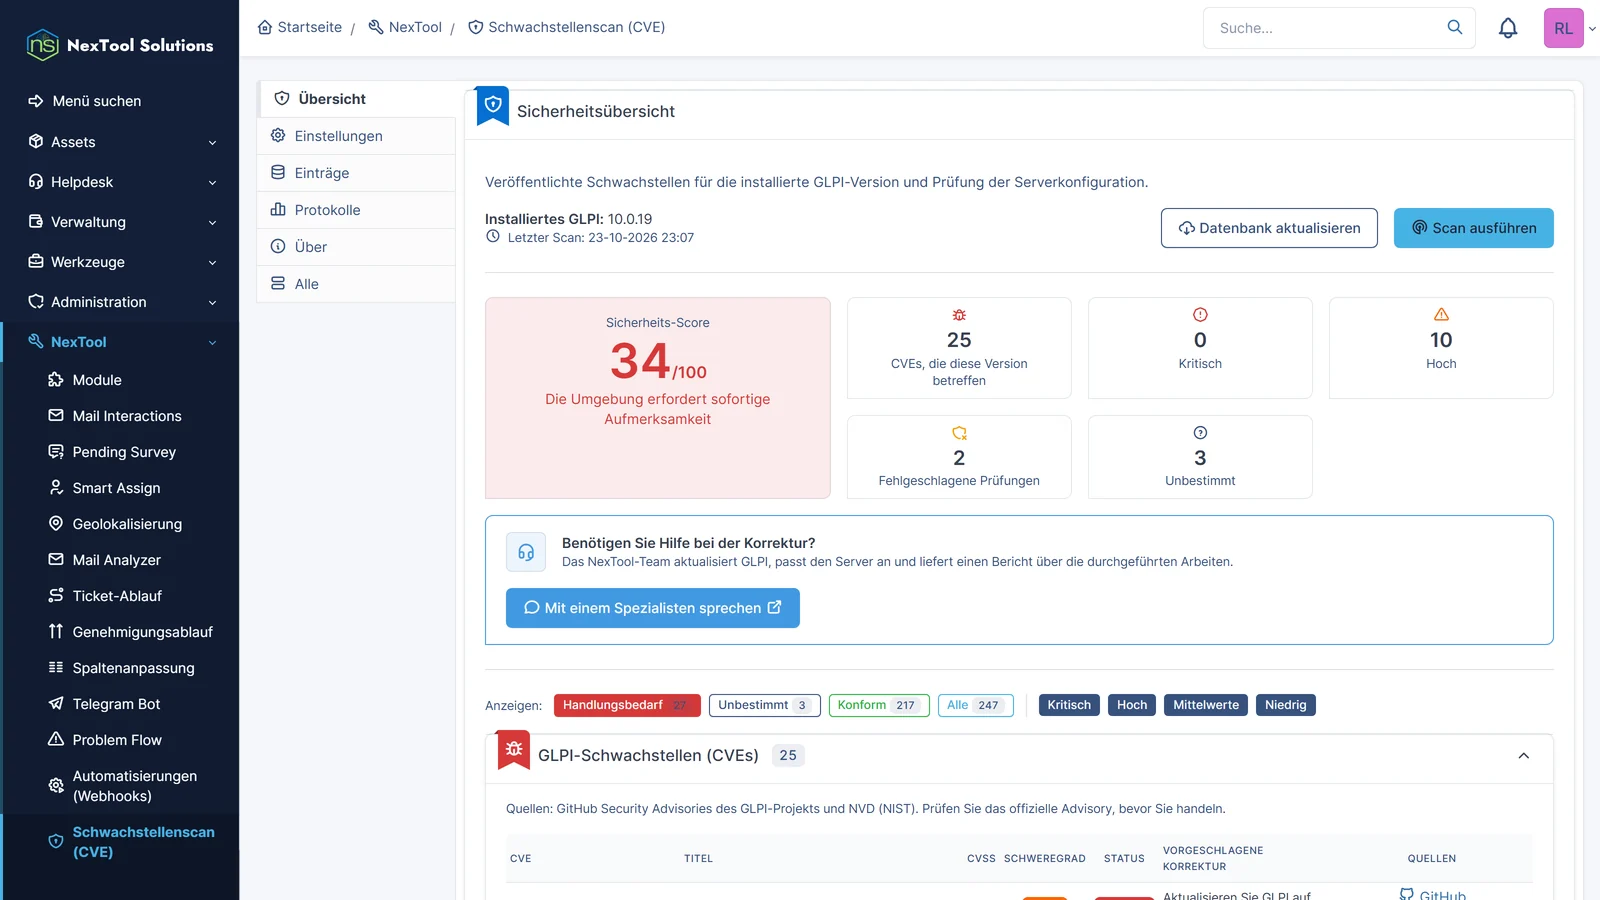The height and width of the screenshot is (900, 1600).
Task: Click Mit einem Spezialisten sprechen
Action: pyautogui.click(x=653, y=608)
